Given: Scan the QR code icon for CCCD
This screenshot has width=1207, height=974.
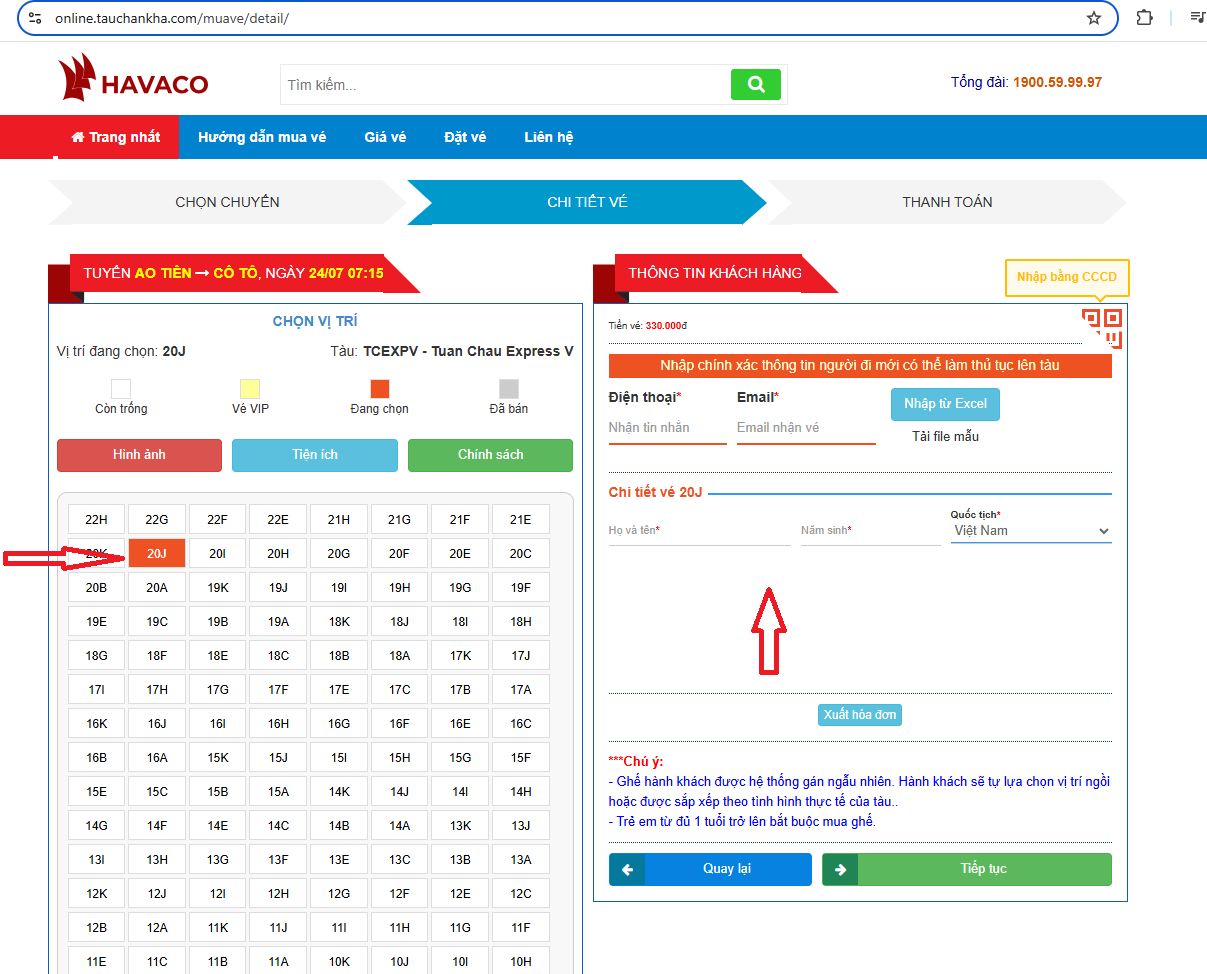Looking at the screenshot, I should coord(1101,328).
